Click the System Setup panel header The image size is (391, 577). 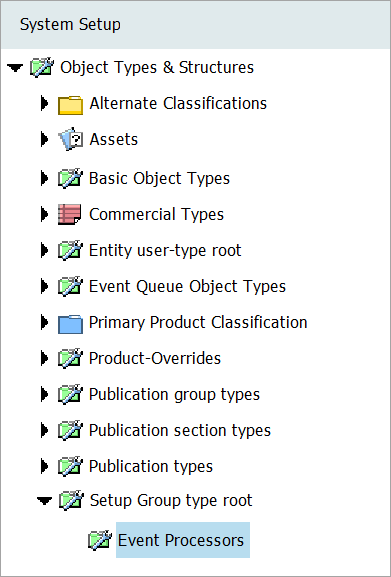tap(195, 25)
